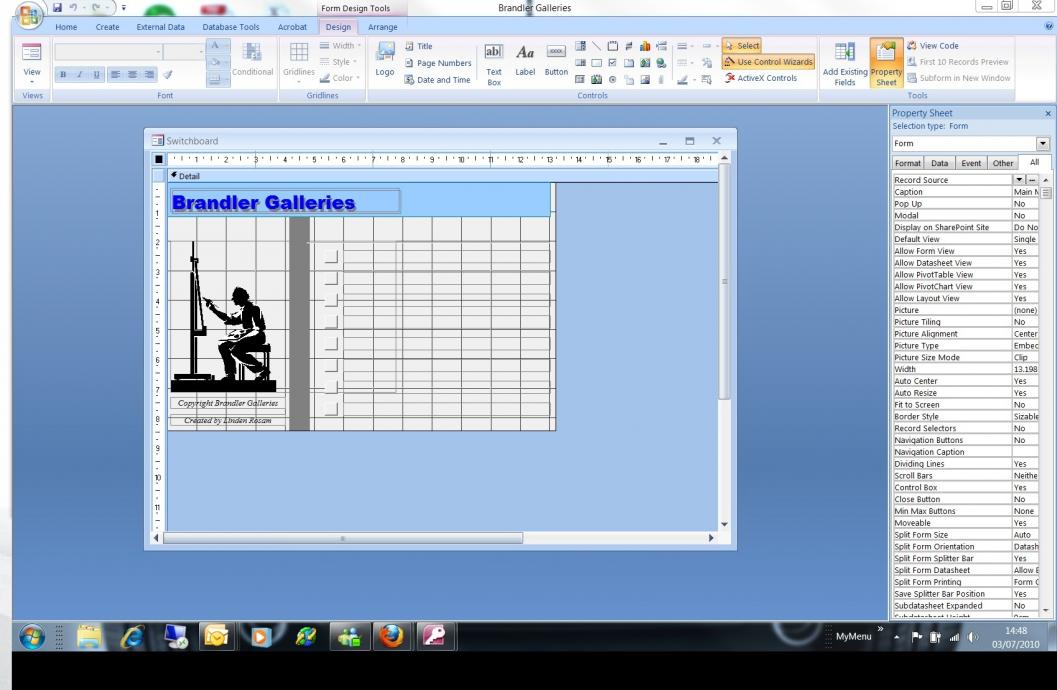Select the Format tab in Property Sheet
1057x690 pixels.
[x=907, y=163]
